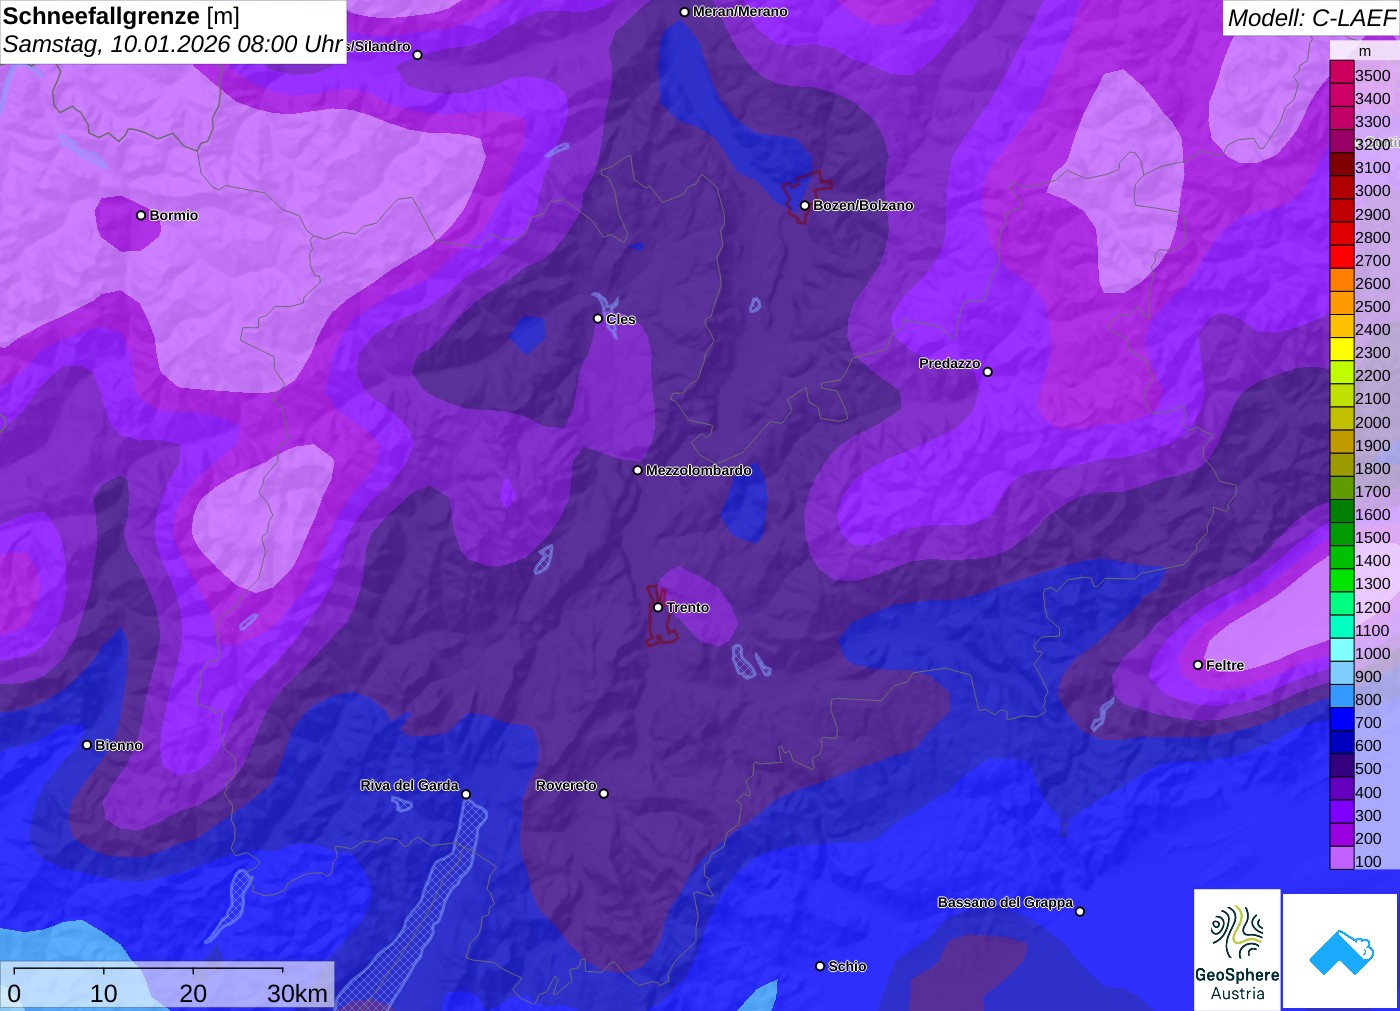Click the Bormio location marker
1400x1011 pixels.
(141, 215)
